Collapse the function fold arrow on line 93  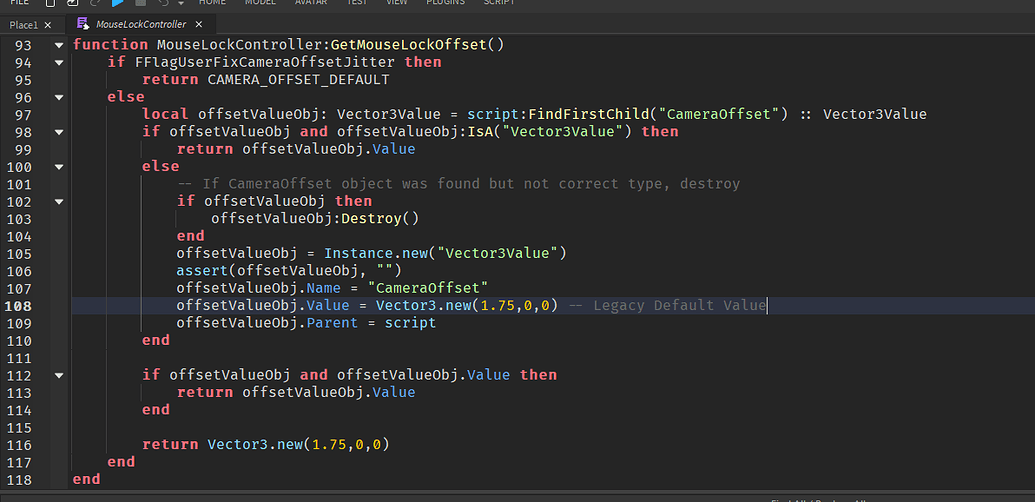59,45
